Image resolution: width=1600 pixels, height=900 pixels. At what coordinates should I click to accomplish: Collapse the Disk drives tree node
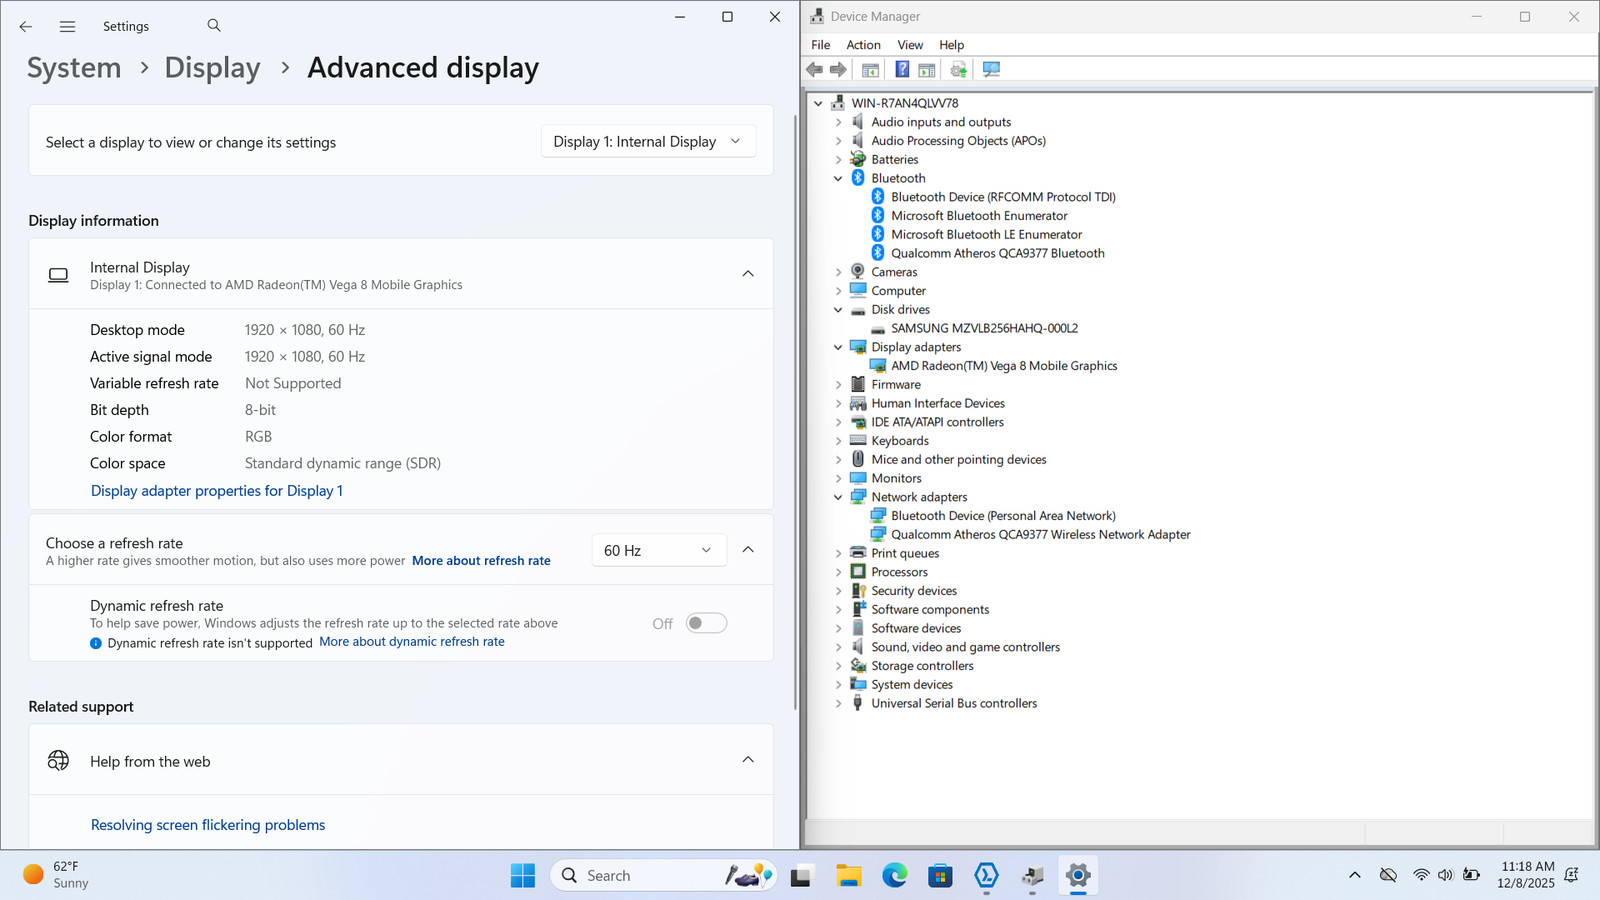pyautogui.click(x=838, y=310)
